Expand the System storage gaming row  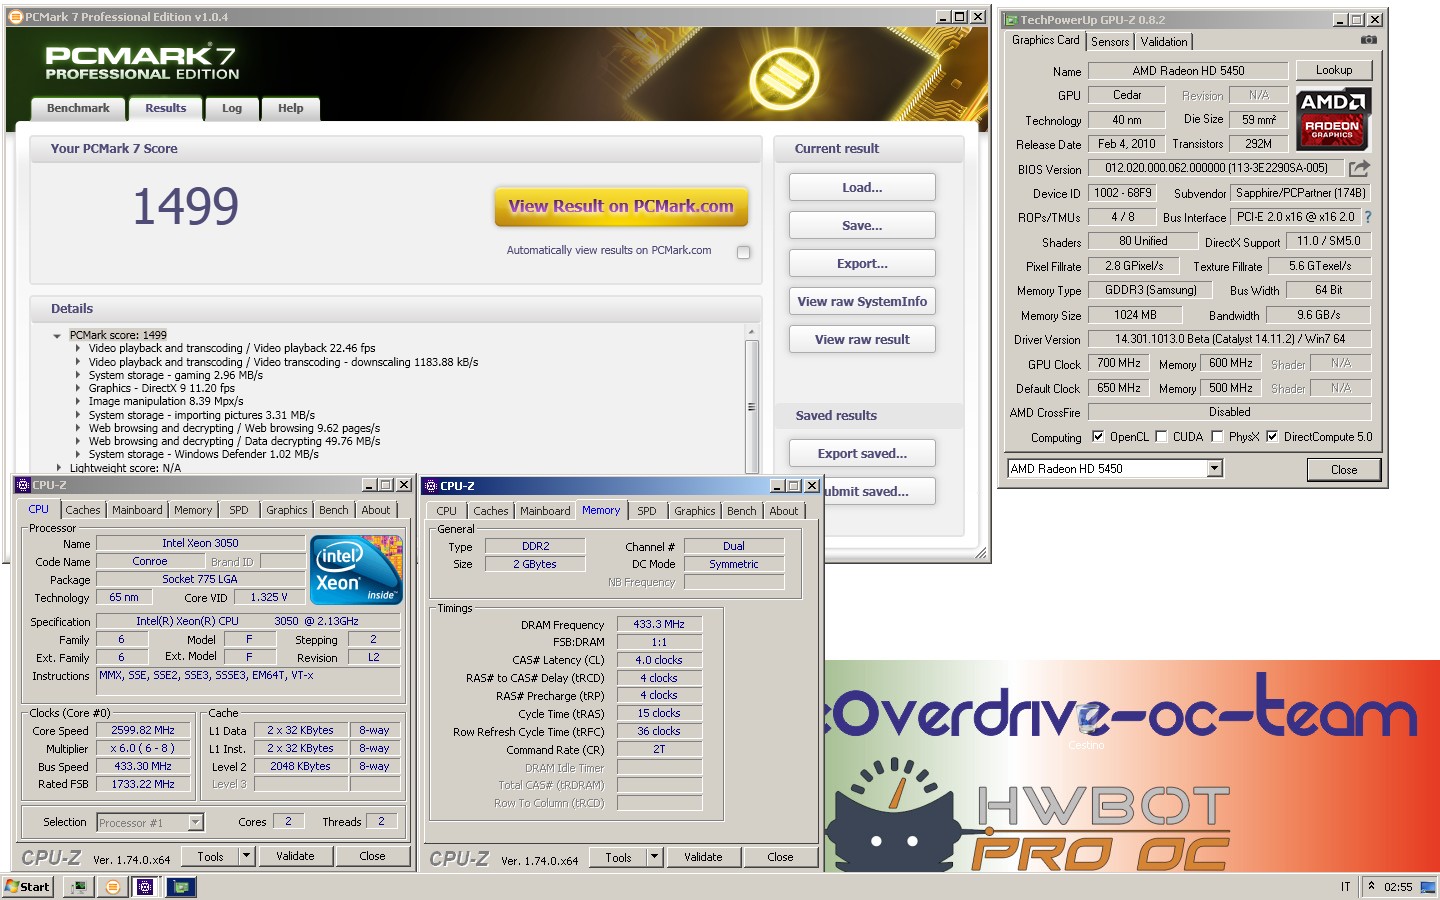click(x=78, y=375)
